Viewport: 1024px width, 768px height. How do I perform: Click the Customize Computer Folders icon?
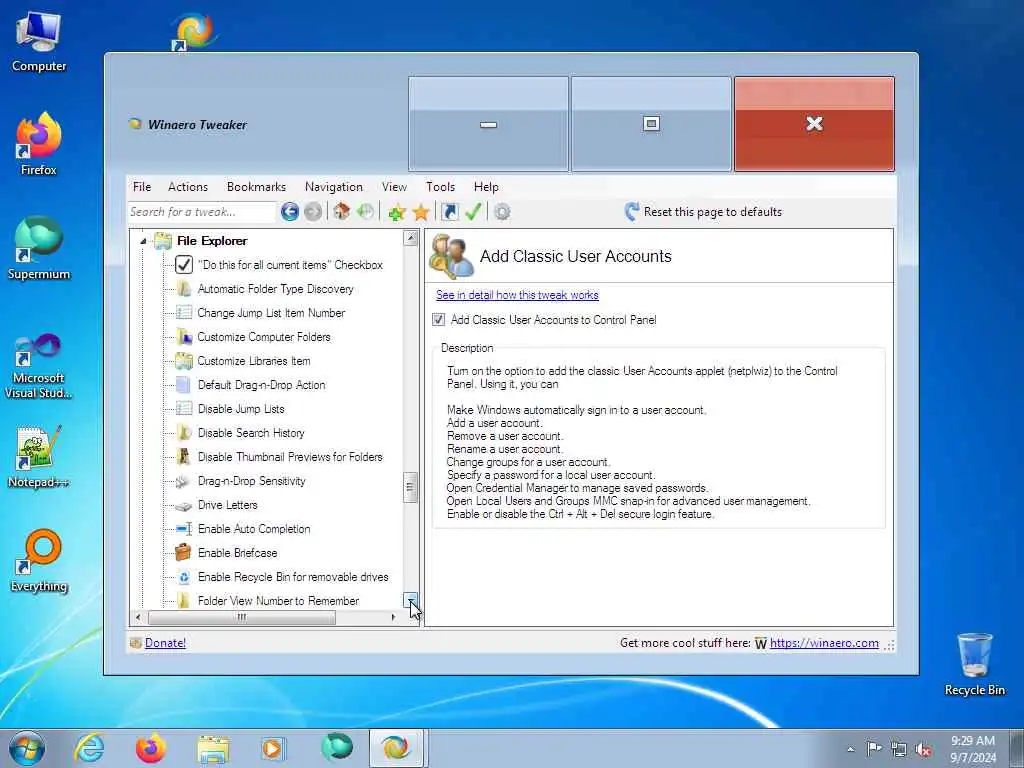click(x=184, y=337)
